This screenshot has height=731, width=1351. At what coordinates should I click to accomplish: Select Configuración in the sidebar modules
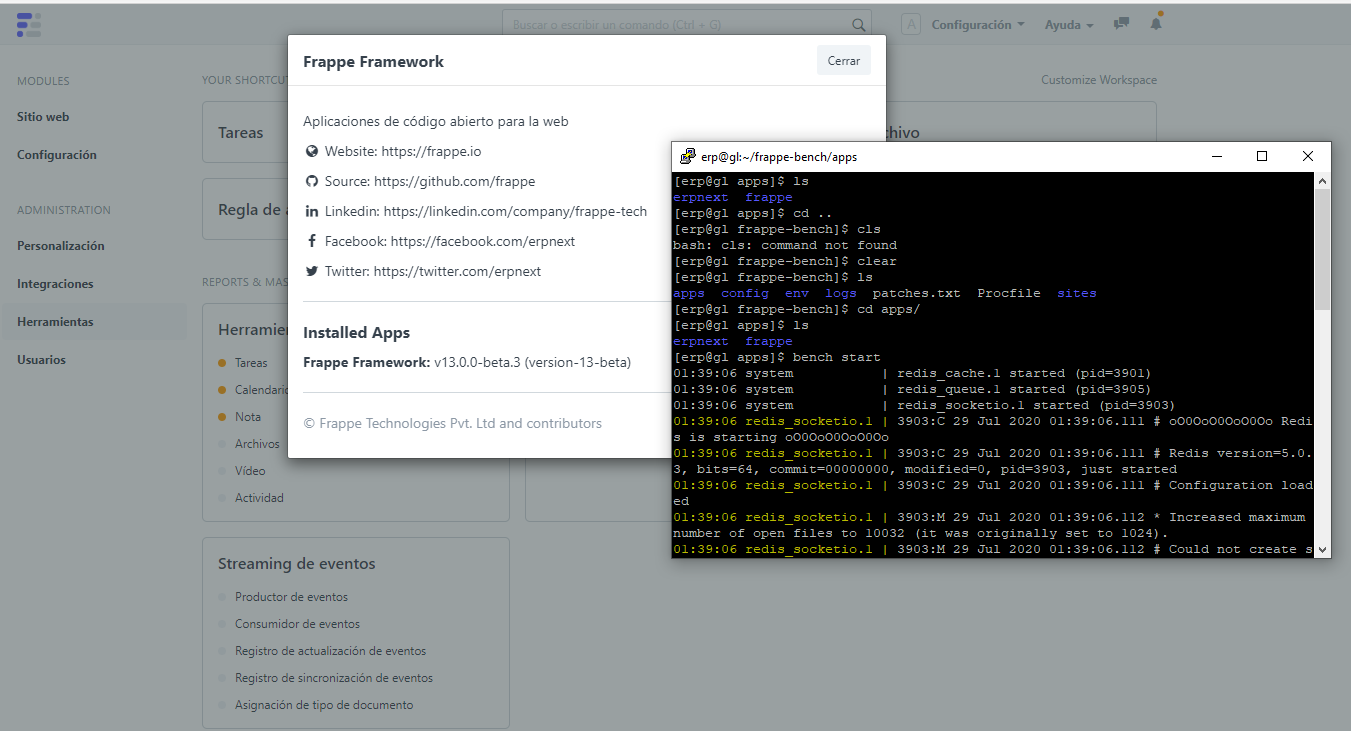point(57,155)
